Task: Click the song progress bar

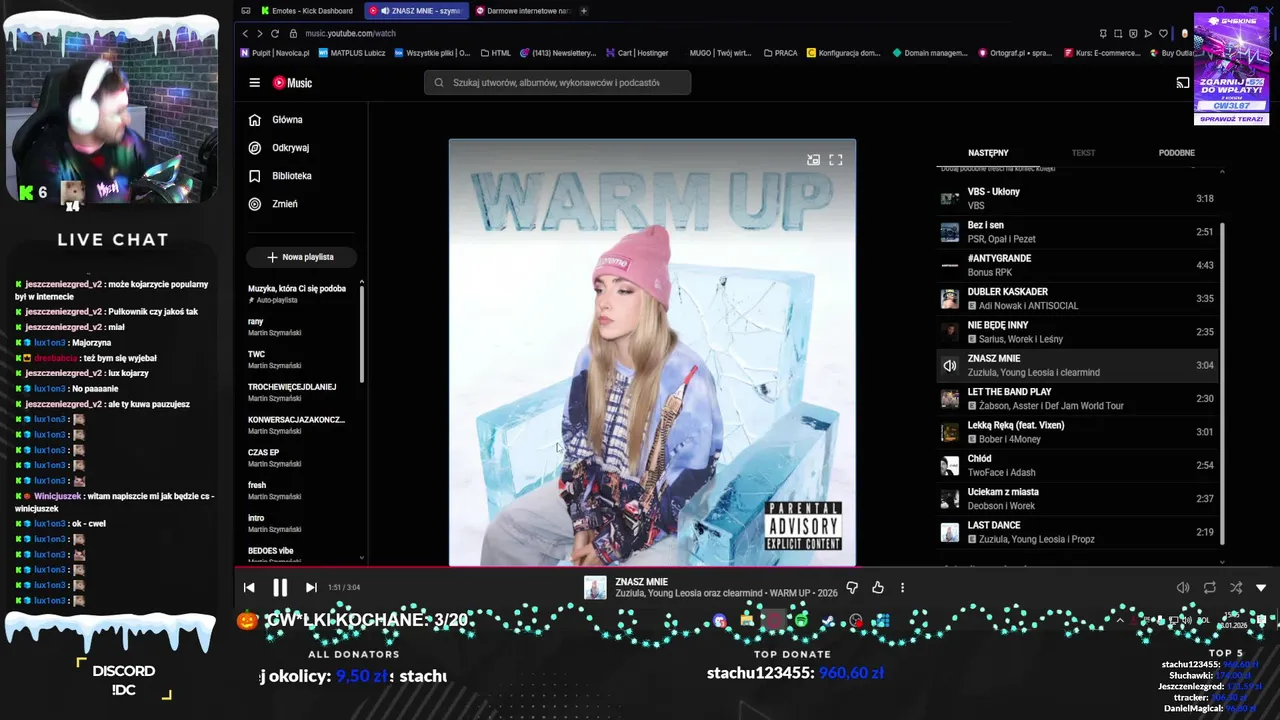Action: pos(757,568)
